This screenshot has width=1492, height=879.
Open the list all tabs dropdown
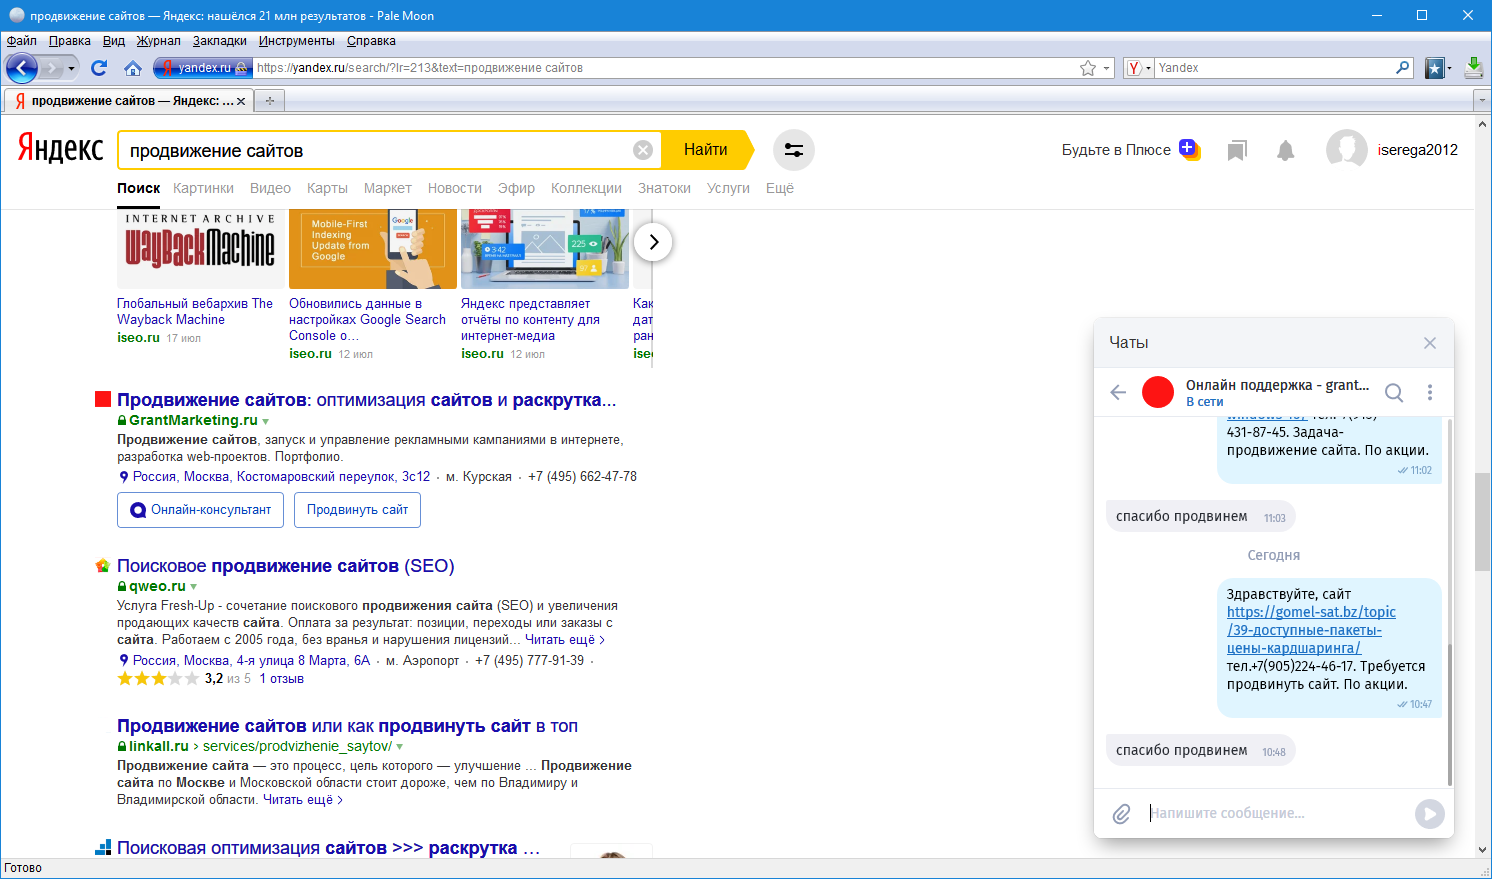pyautogui.click(x=1482, y=101)
